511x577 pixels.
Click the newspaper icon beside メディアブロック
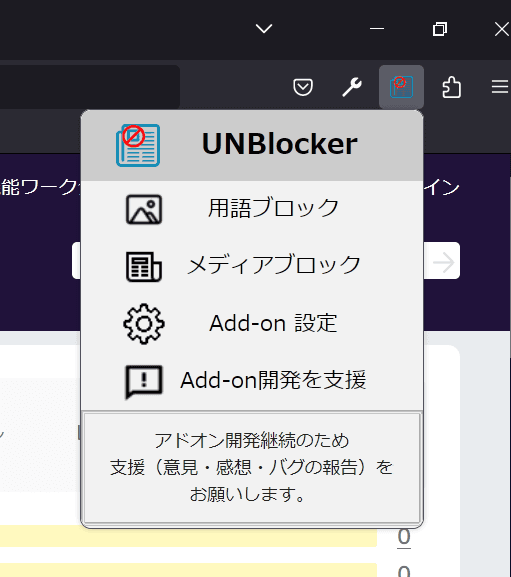click(144, 266)
